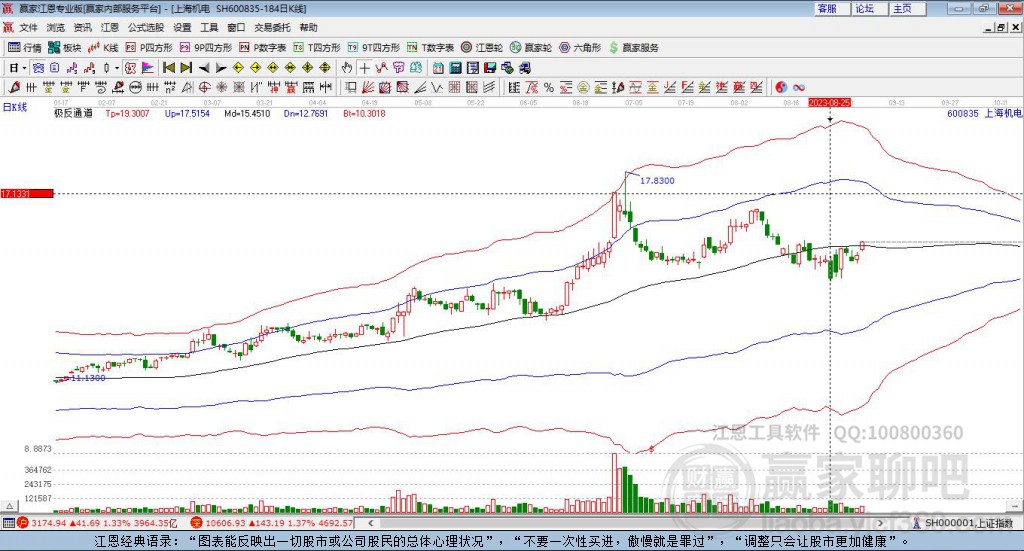Open T四方形 time square
Viewport: 1024px width, 551px height.
point(317,48)
